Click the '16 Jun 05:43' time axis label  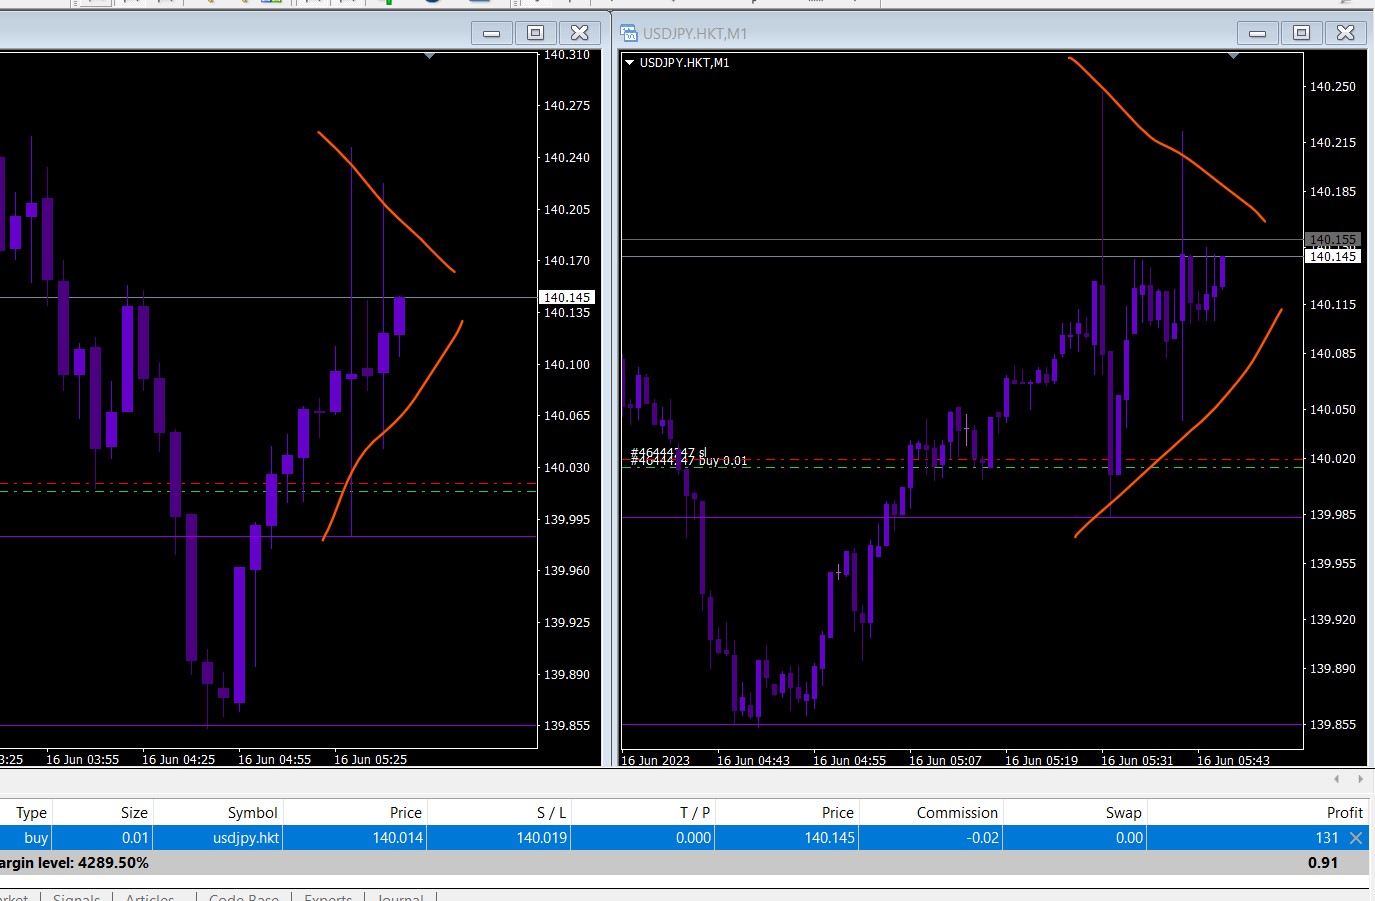(1233, 761)
